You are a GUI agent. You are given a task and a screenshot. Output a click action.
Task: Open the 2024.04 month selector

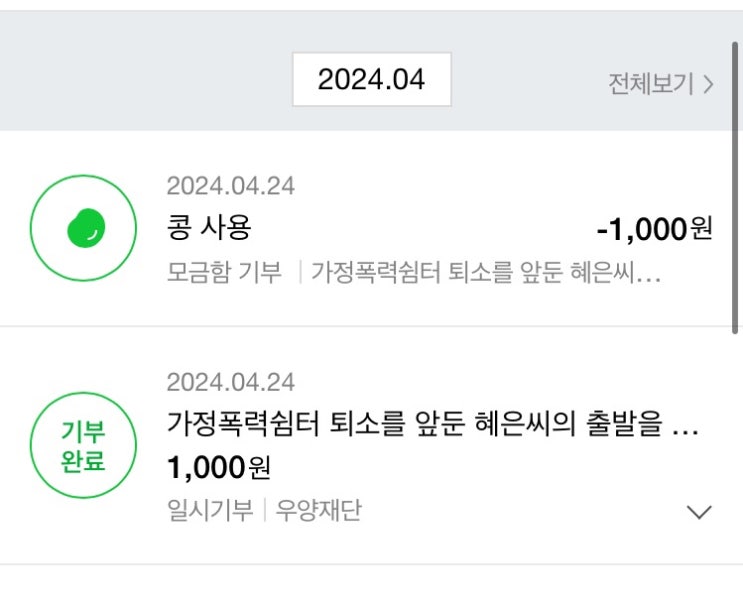pyautogui.click(x=371, y=80)
